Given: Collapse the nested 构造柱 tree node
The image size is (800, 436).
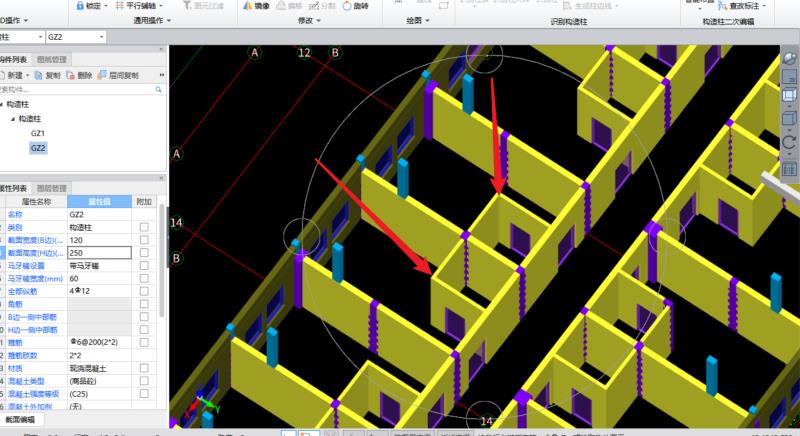Looking at the screenshot, I should coord(13,119).
